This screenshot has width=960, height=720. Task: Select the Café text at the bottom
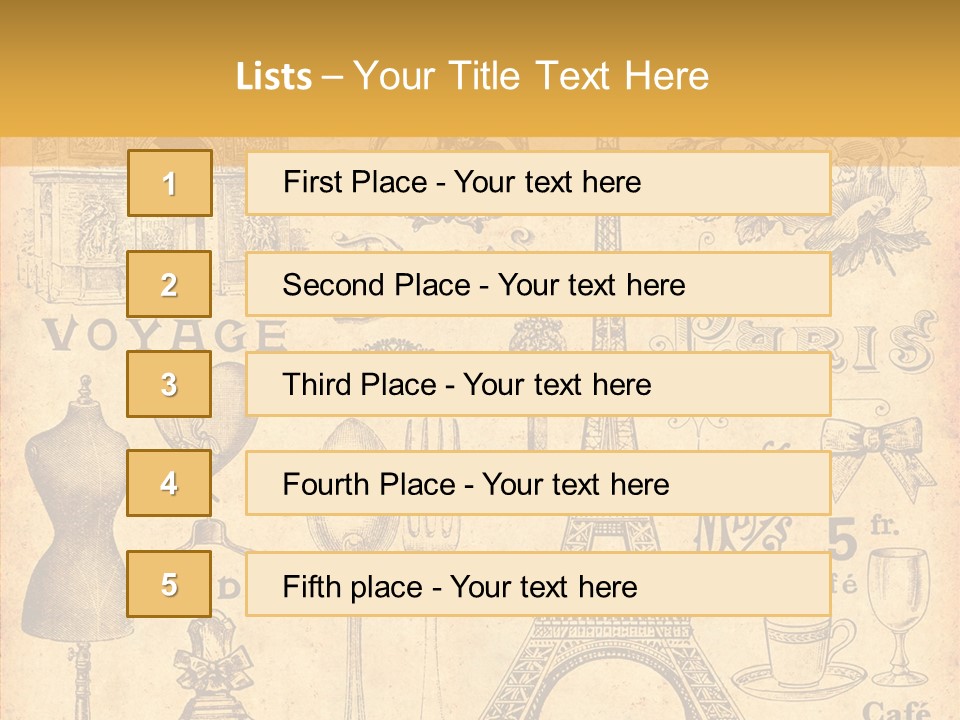[897, 709]
